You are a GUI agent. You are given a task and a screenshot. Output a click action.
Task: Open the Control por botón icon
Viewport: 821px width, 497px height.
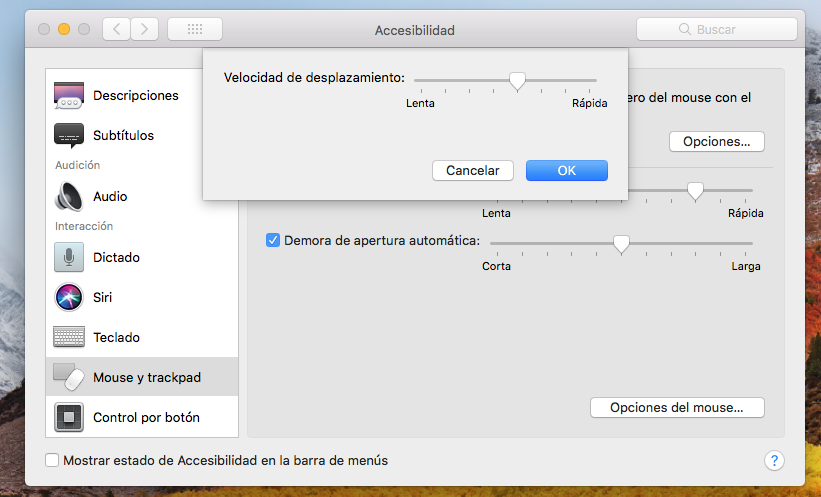point(69,417)
